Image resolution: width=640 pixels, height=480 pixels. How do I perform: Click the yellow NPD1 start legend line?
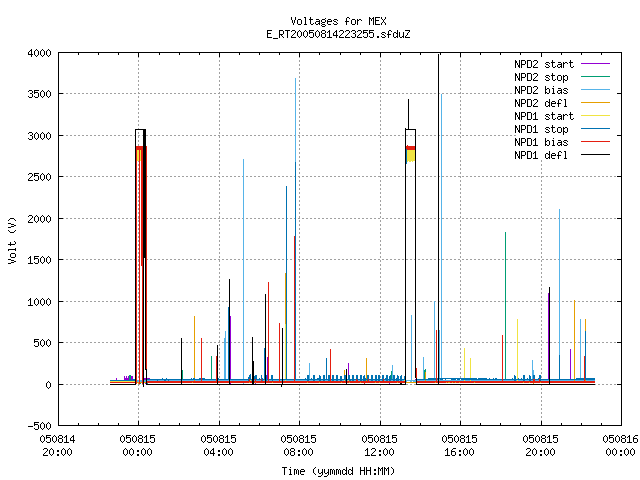(596, 116)
